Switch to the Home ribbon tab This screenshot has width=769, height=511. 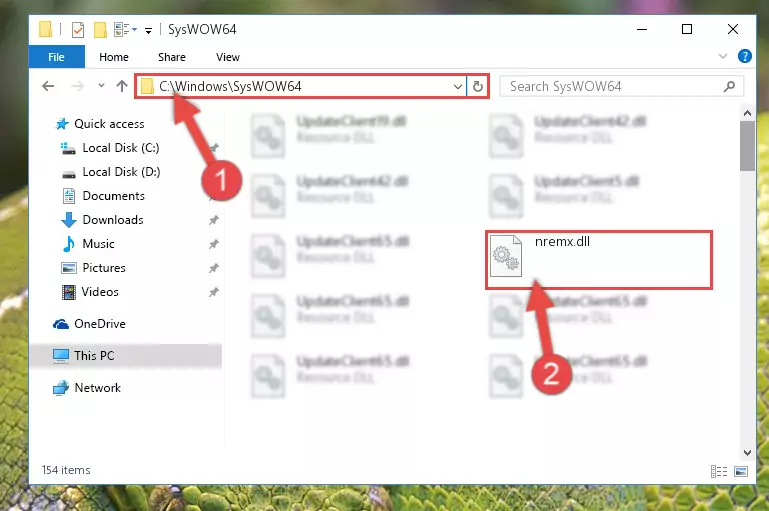(x=114, y=57)
